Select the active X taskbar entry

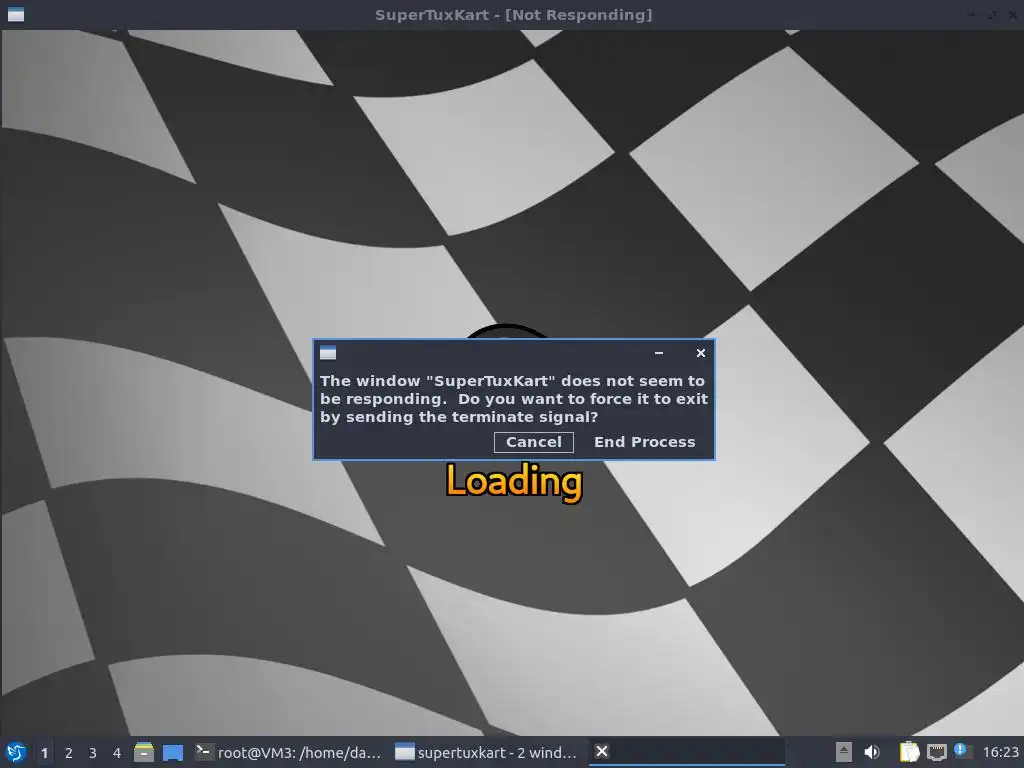[686, 752]
